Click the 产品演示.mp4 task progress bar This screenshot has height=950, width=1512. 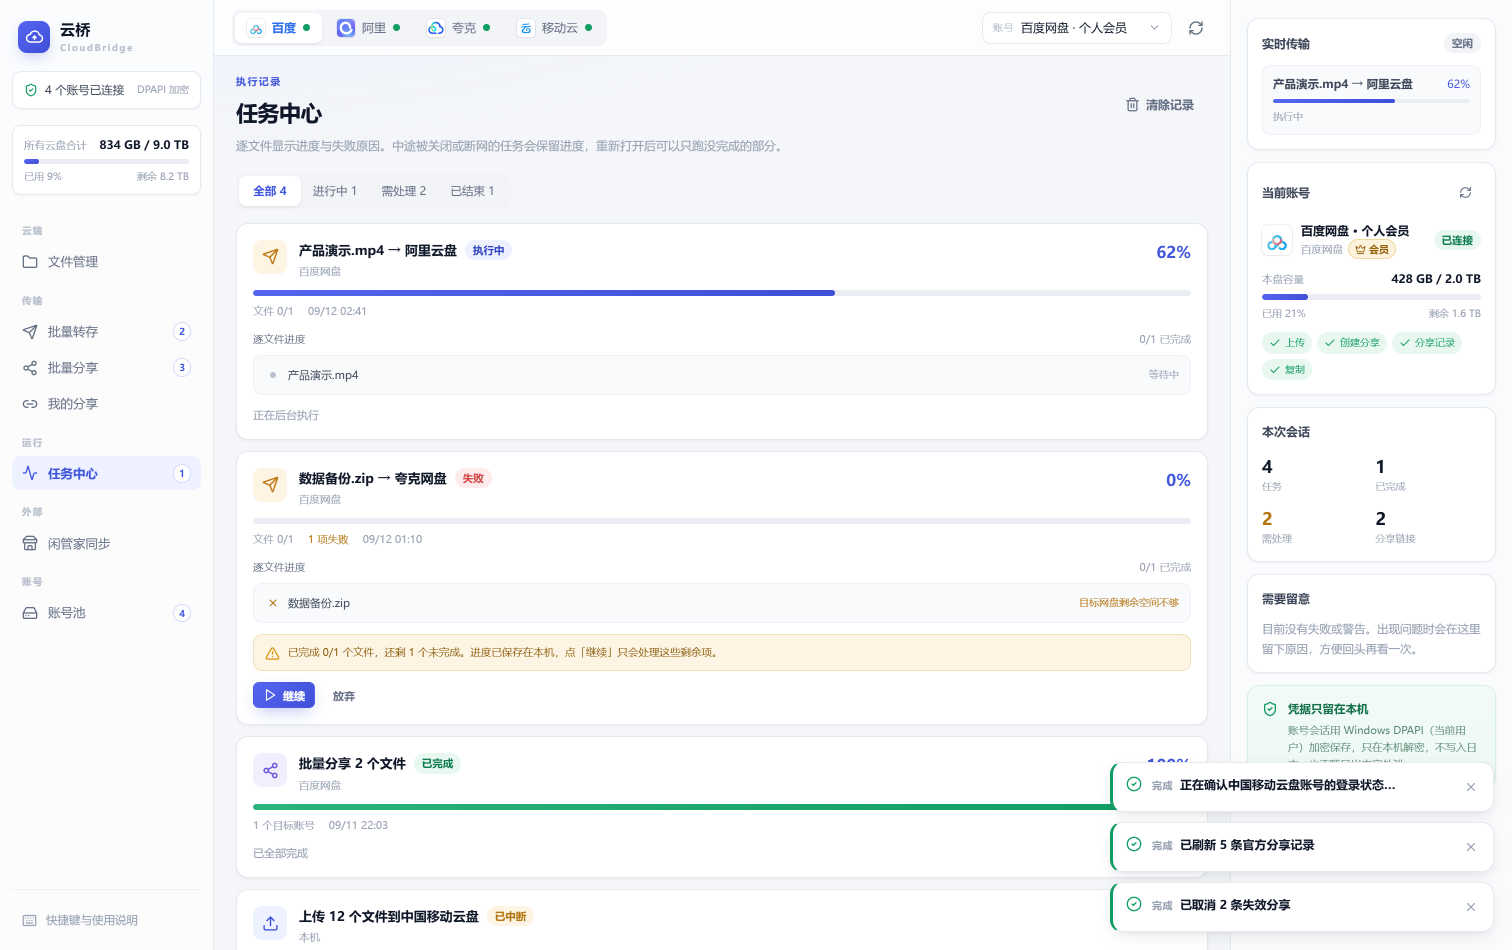coord(722,293)
